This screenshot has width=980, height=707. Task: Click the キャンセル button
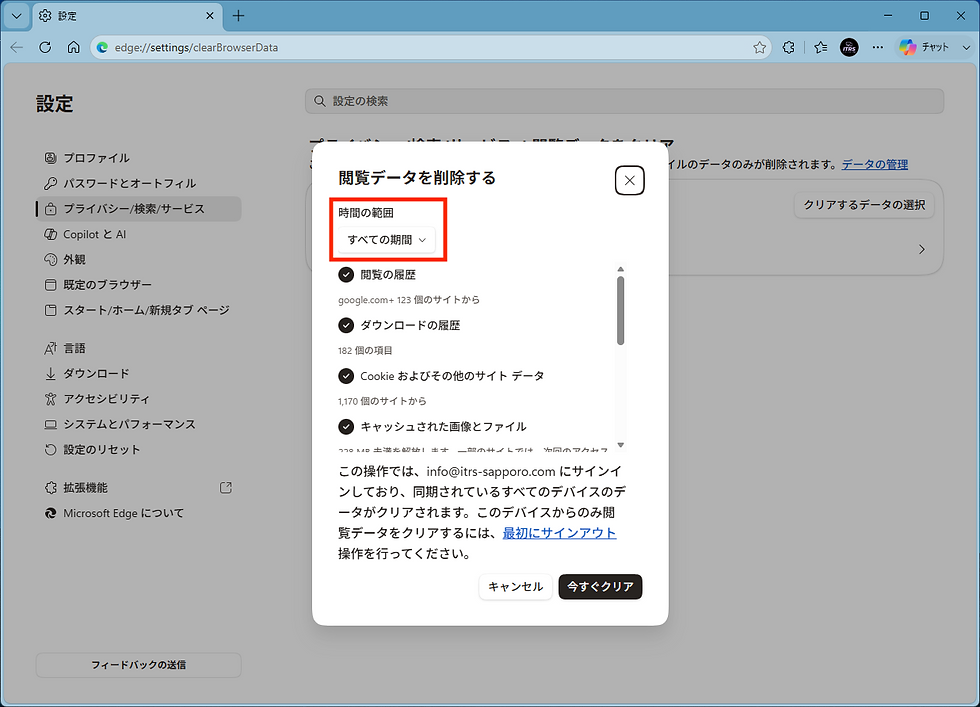click(516, 587)
